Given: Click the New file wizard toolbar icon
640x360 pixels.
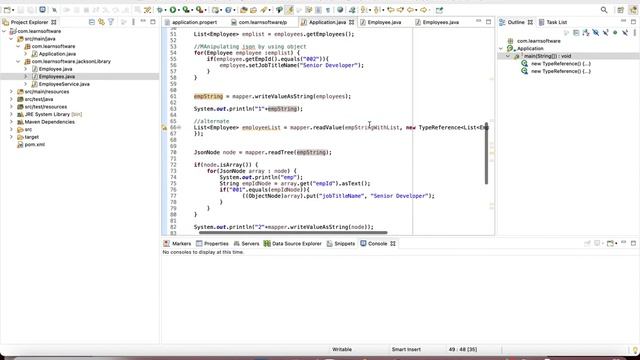Looking at the screenshot, I should (7, 10).
